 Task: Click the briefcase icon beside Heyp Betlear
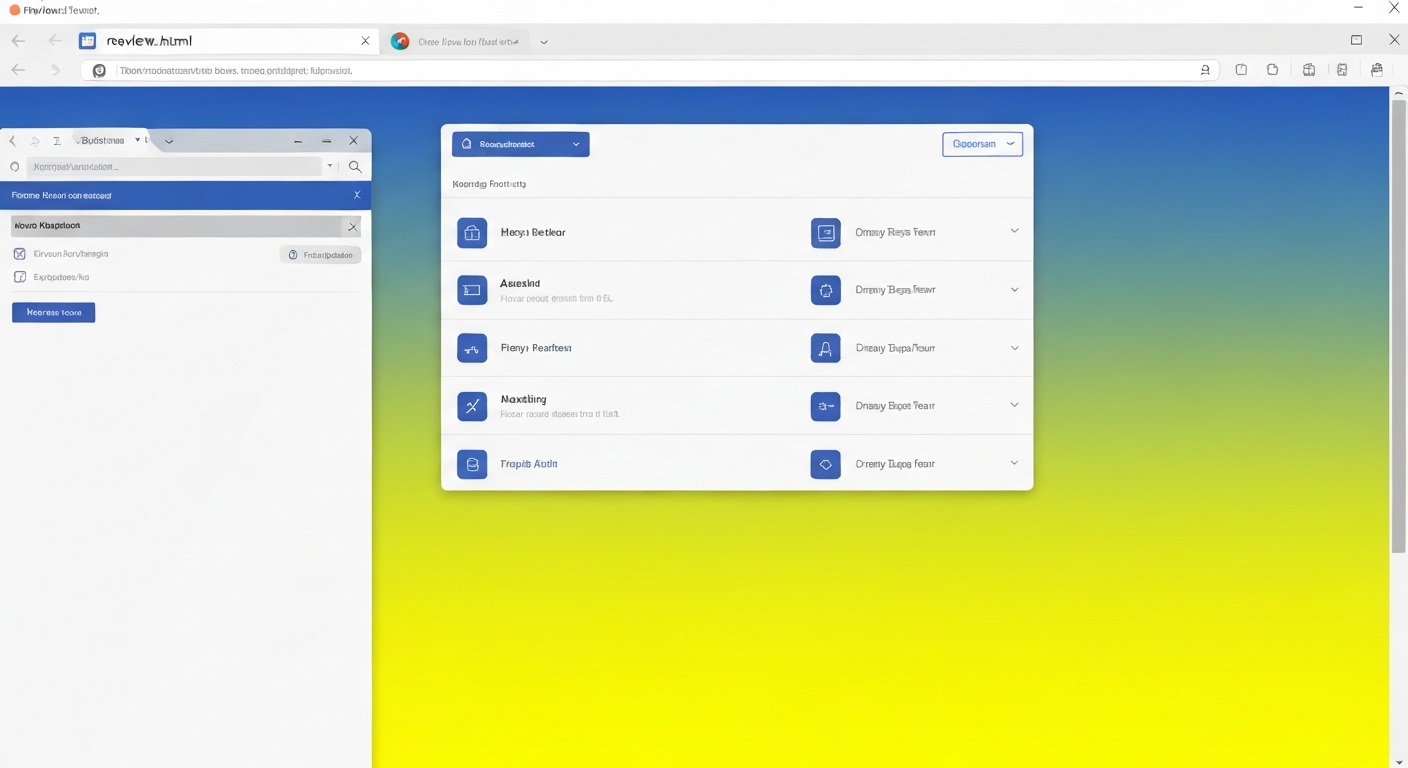coord(472,232)
